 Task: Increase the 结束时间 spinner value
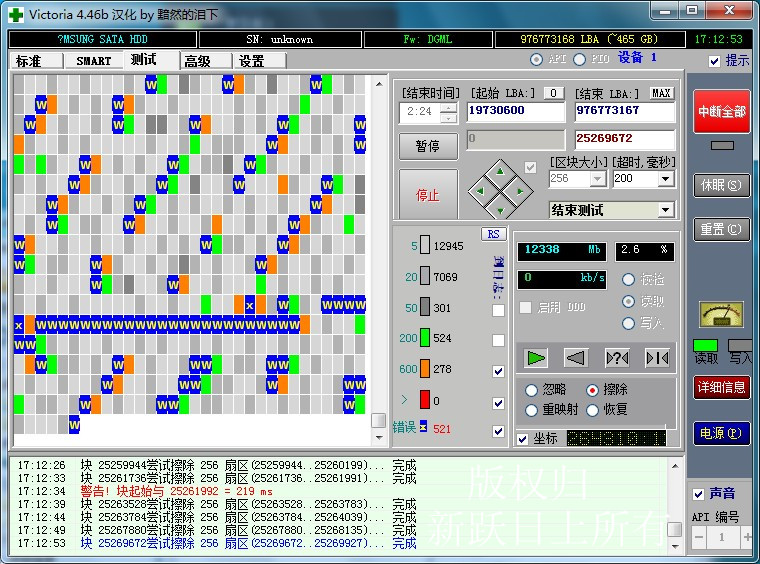click(x=449, y=108)
